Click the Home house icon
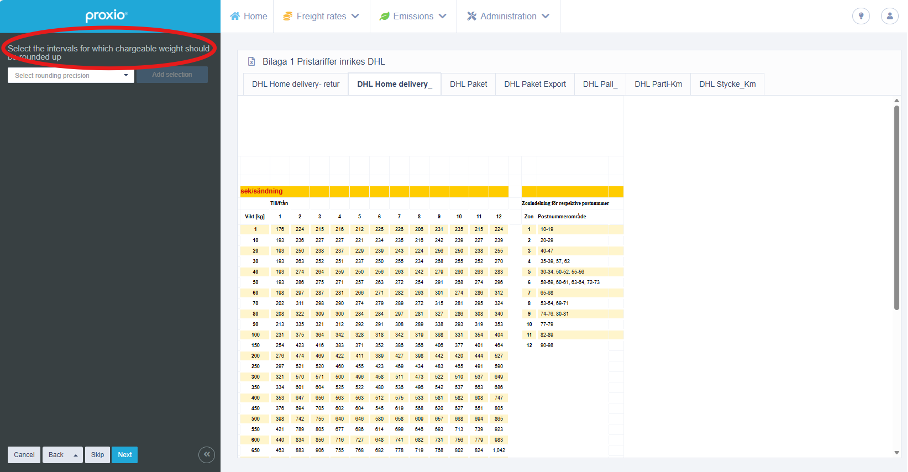The image size is (908, 472). pos(235,16)
